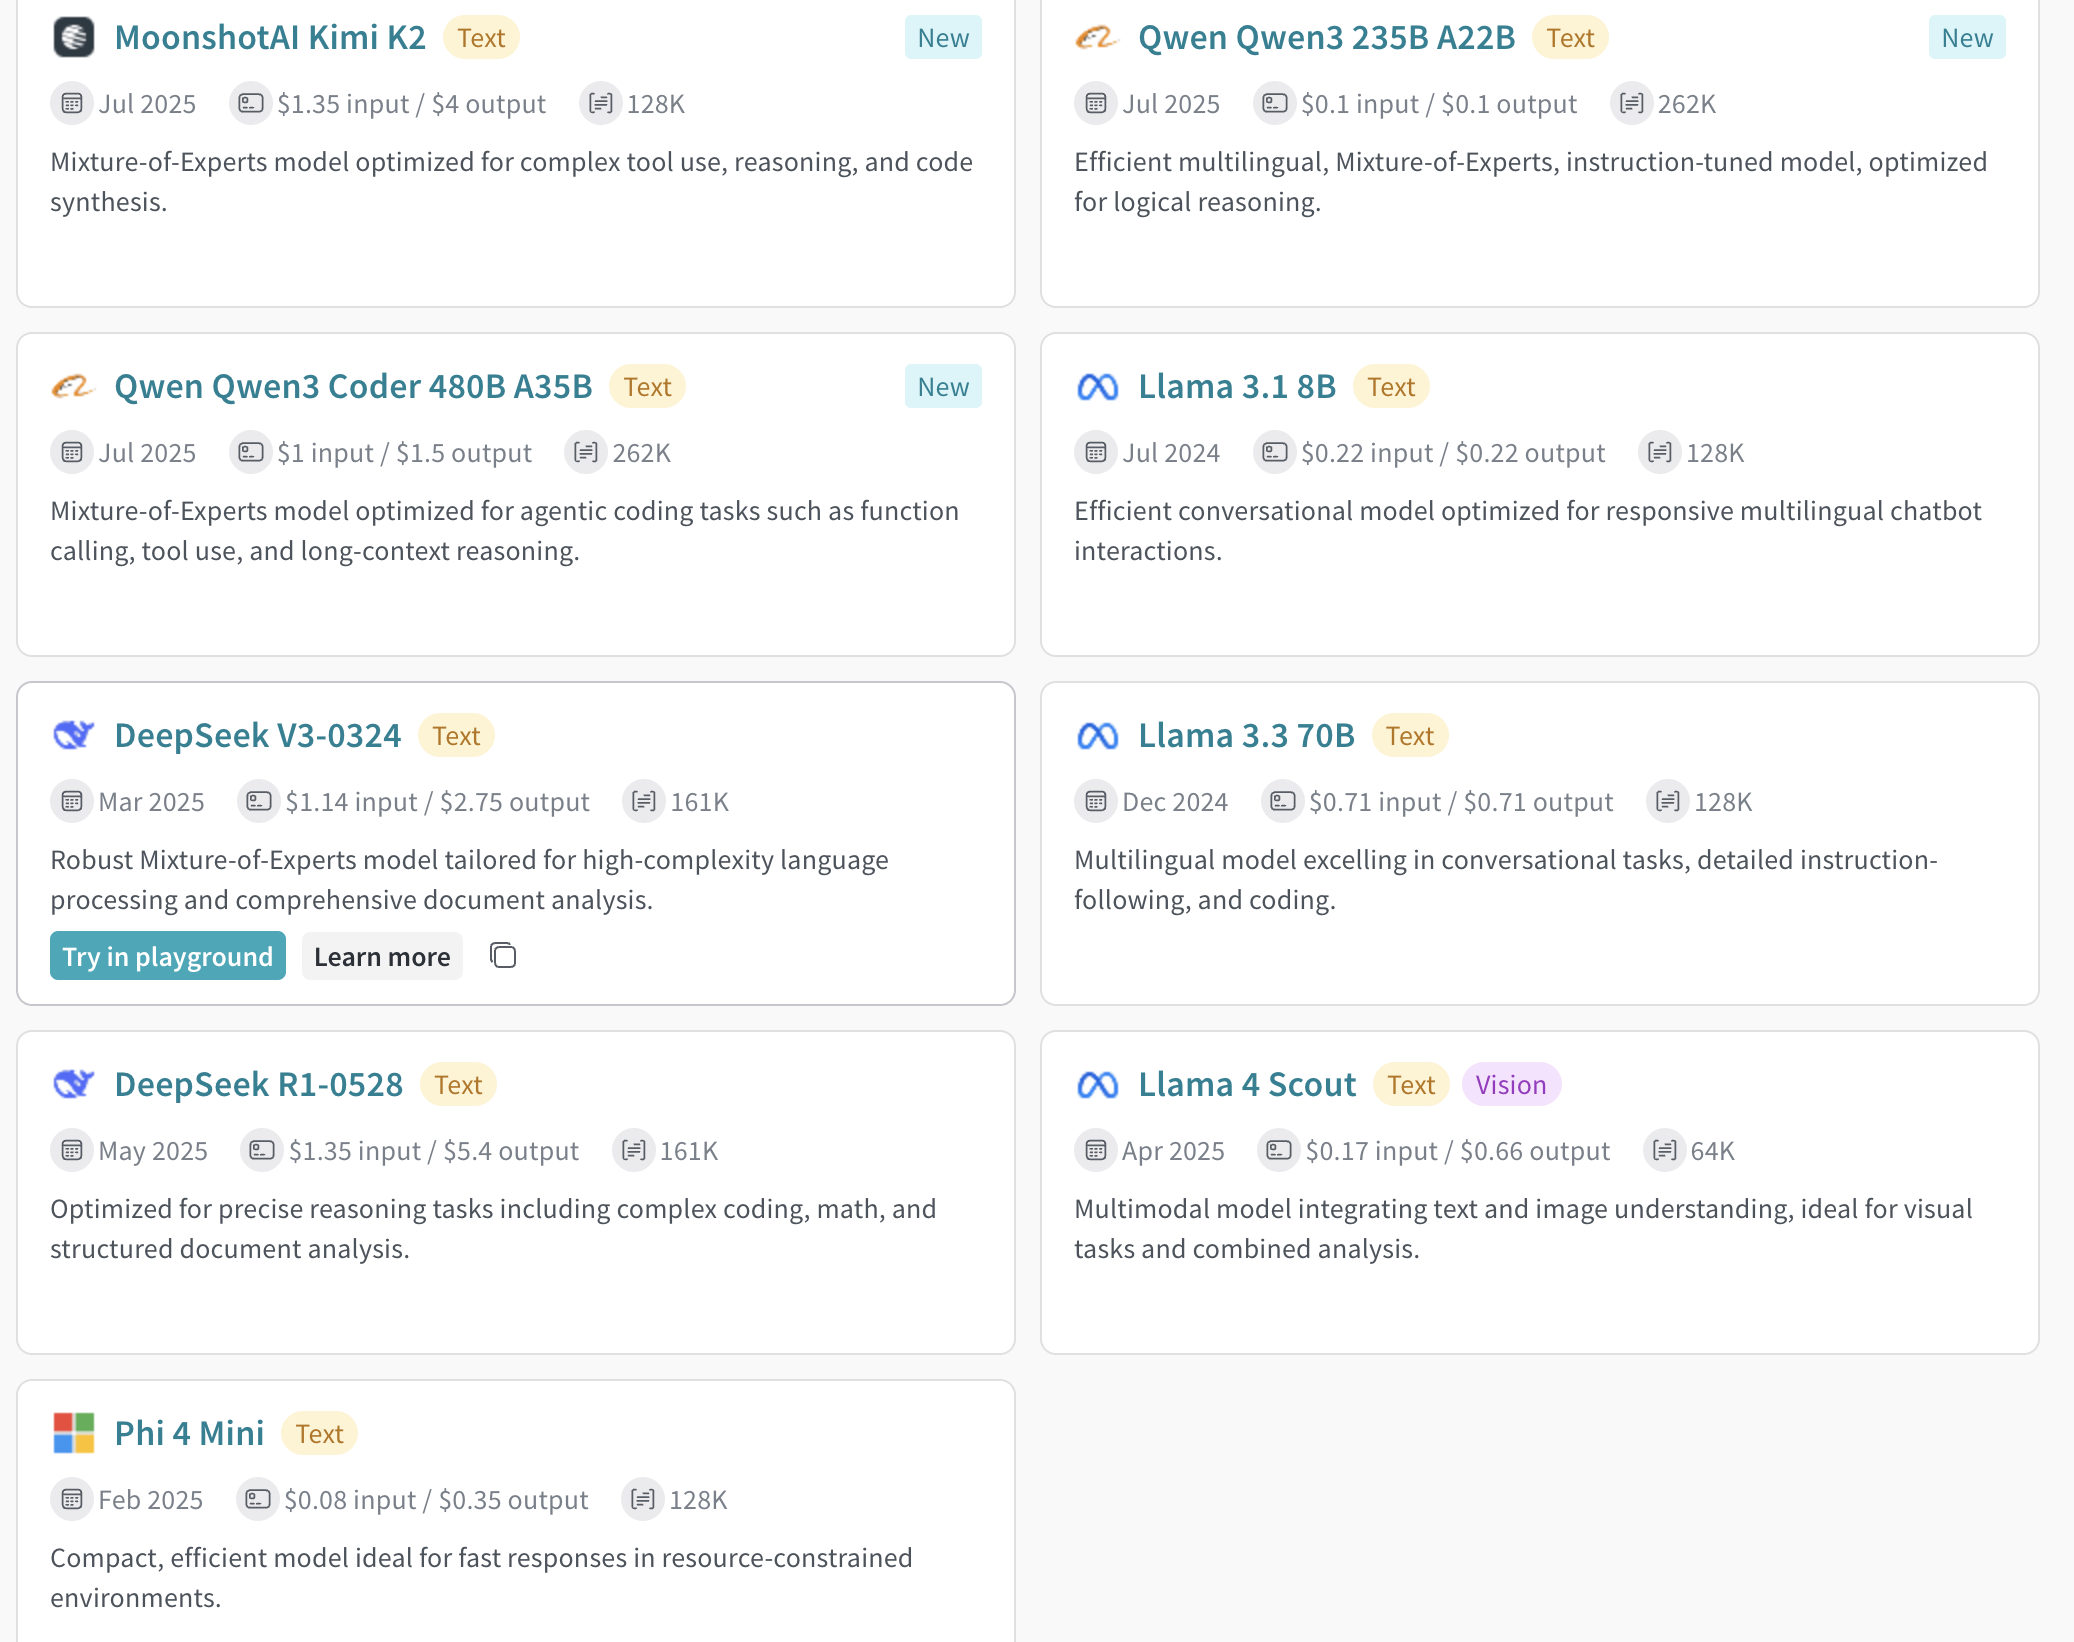
Task: Click the Meta logo beside Llama 4 Scout
Action: point(1097,1085)
